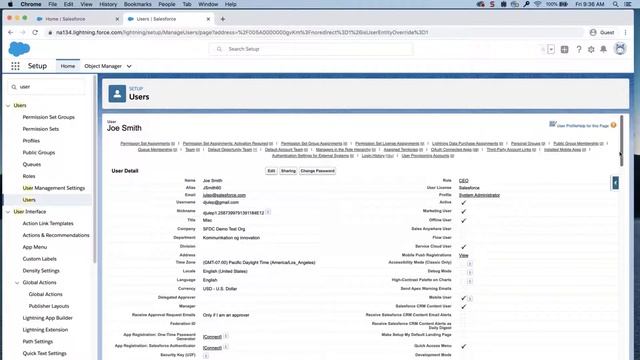Collapse the User Interface tree section
Screen dimensions: 640x360
tap(8, 211)
